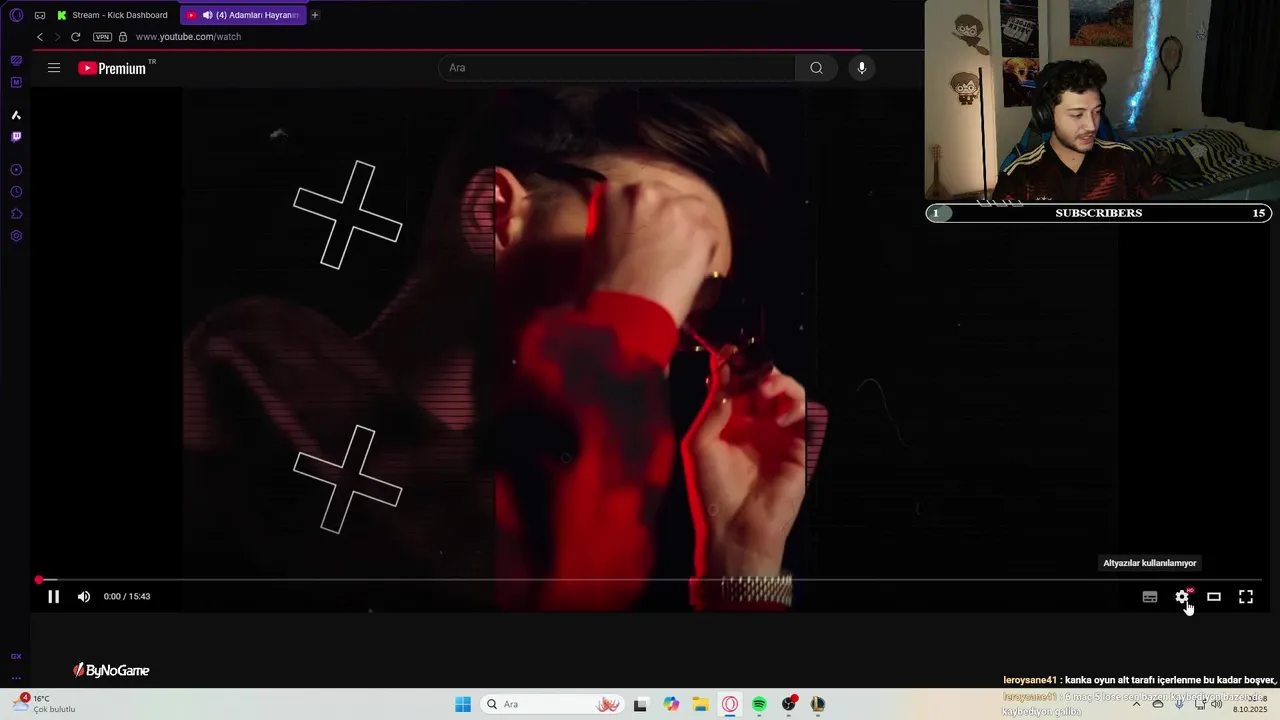Select the Adamları Hayran YouTube tab
This screenshot has width=1280, height=720.
tap(243, 15)
